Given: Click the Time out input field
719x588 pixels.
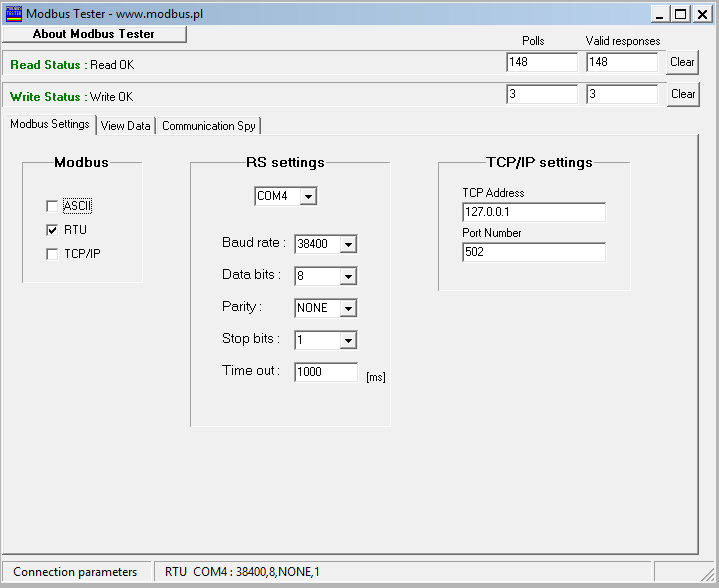Looking at the screenshot, I should click(326, 372).
